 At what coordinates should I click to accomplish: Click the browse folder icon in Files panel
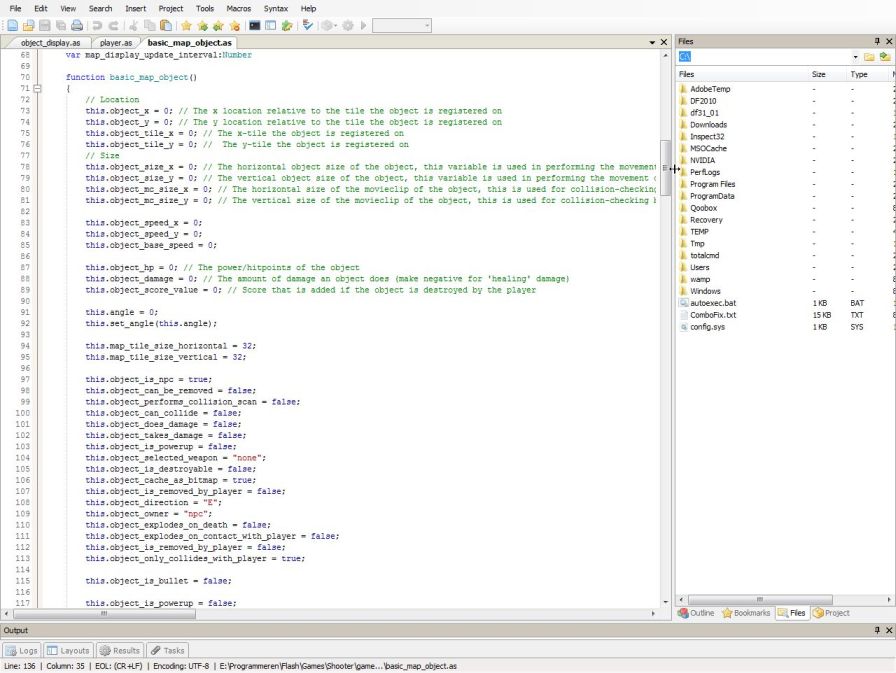tap(869, 57)
